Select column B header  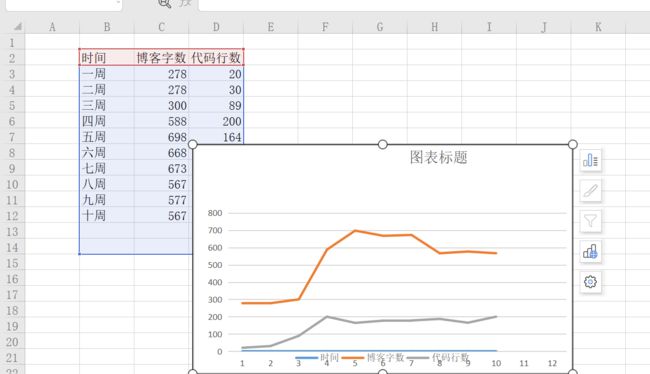[107, 27]
